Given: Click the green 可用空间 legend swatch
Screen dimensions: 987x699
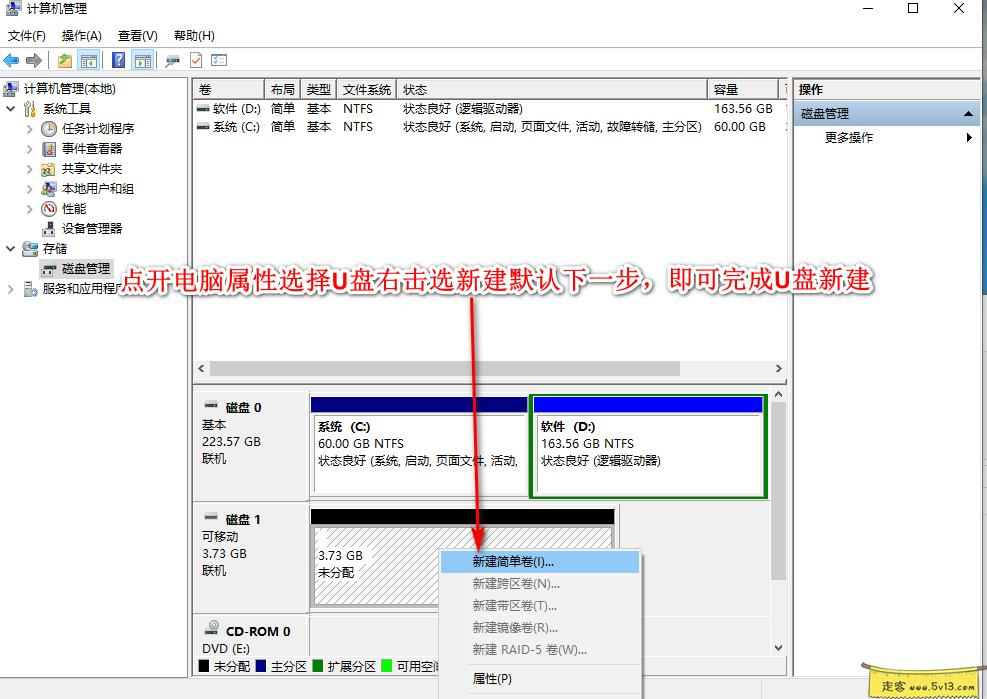Looking at the screenshot, I should [385, 665].
